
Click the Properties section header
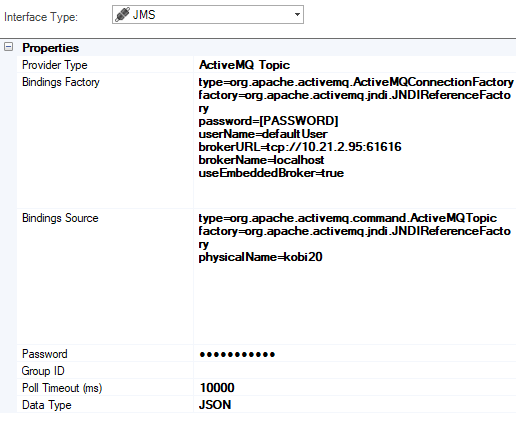click(x=50, y=48)
